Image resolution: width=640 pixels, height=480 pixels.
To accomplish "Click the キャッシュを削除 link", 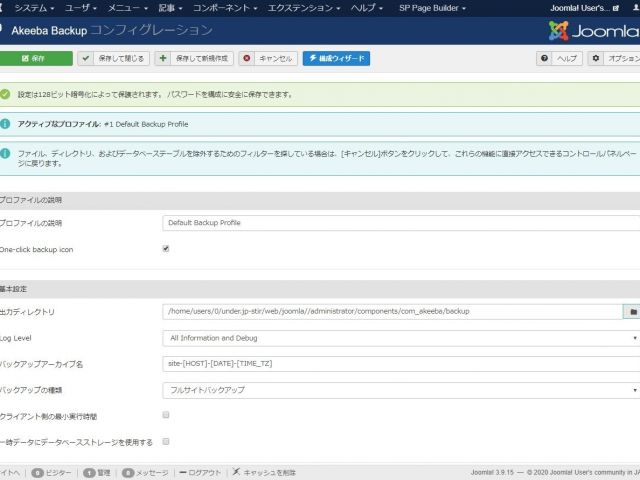I will (x=264, y=473).
